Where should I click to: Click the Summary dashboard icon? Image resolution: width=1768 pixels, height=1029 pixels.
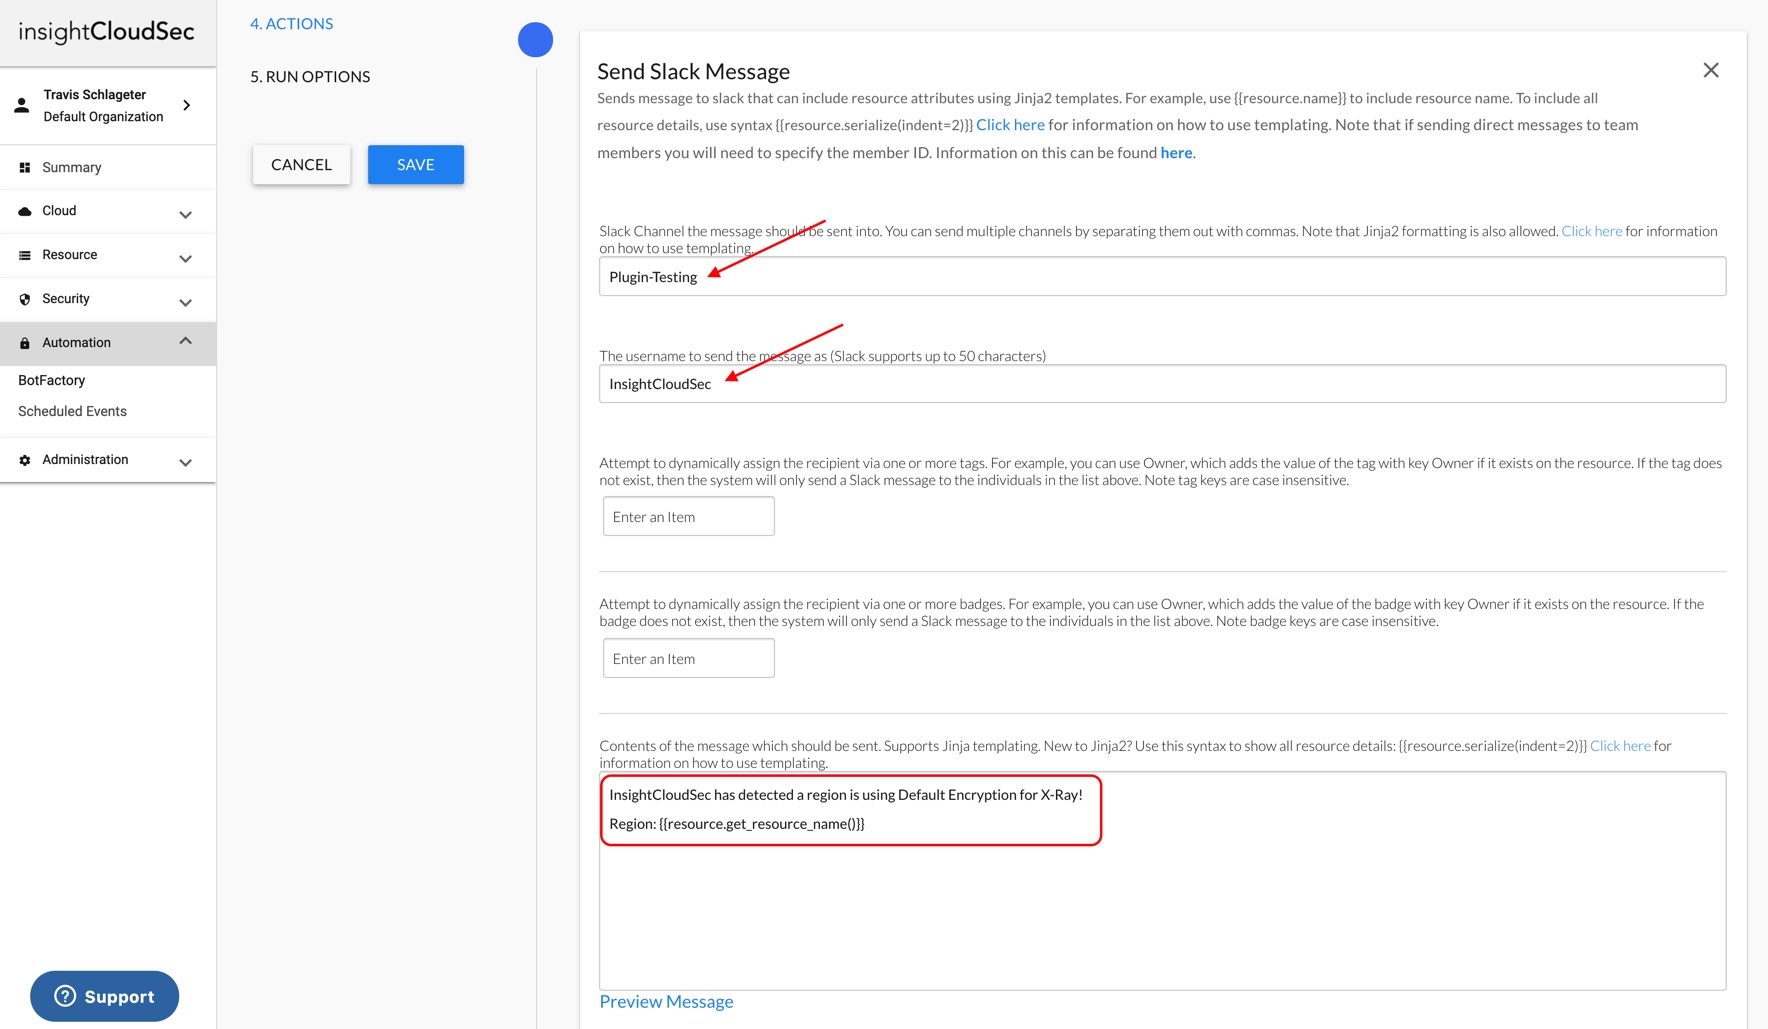(x=25, y=168)
